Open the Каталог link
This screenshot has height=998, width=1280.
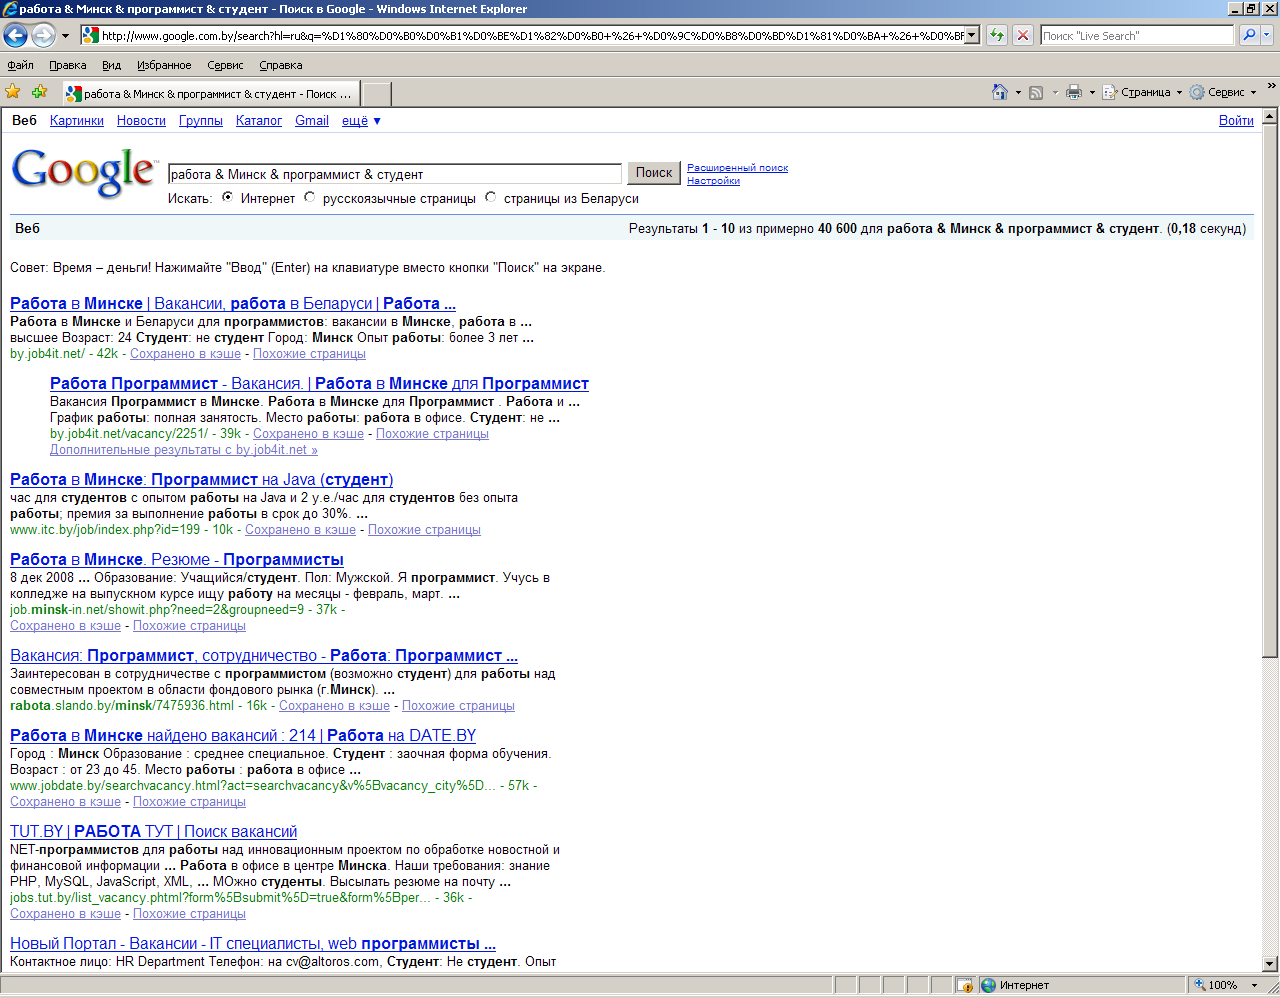coord(259,121)
